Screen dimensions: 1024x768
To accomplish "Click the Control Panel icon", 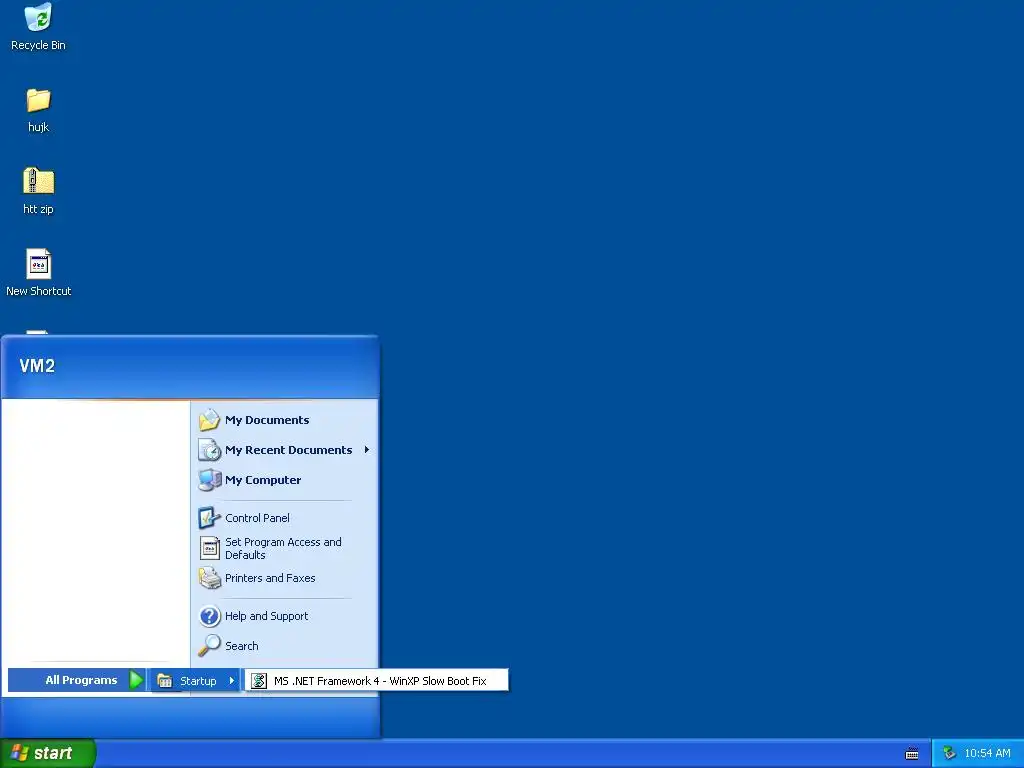I will 210,518.
